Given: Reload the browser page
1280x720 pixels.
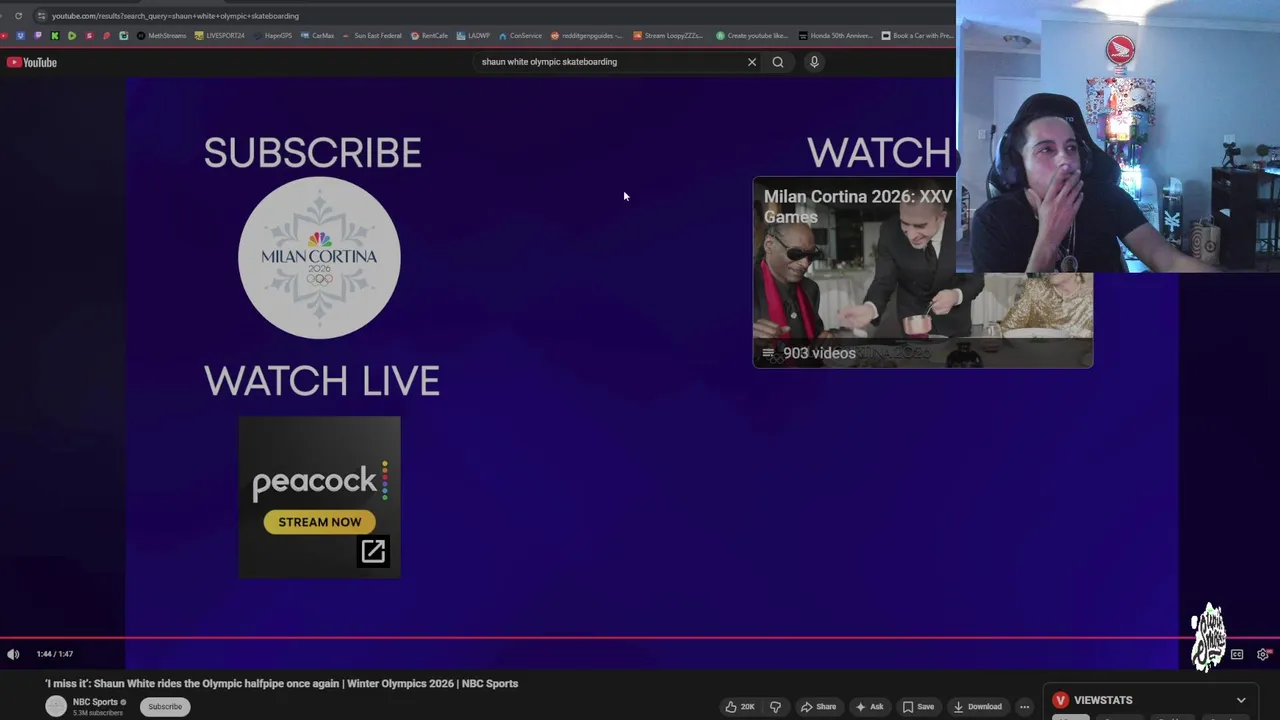Looking at the screenshot, I should (18, 16).
